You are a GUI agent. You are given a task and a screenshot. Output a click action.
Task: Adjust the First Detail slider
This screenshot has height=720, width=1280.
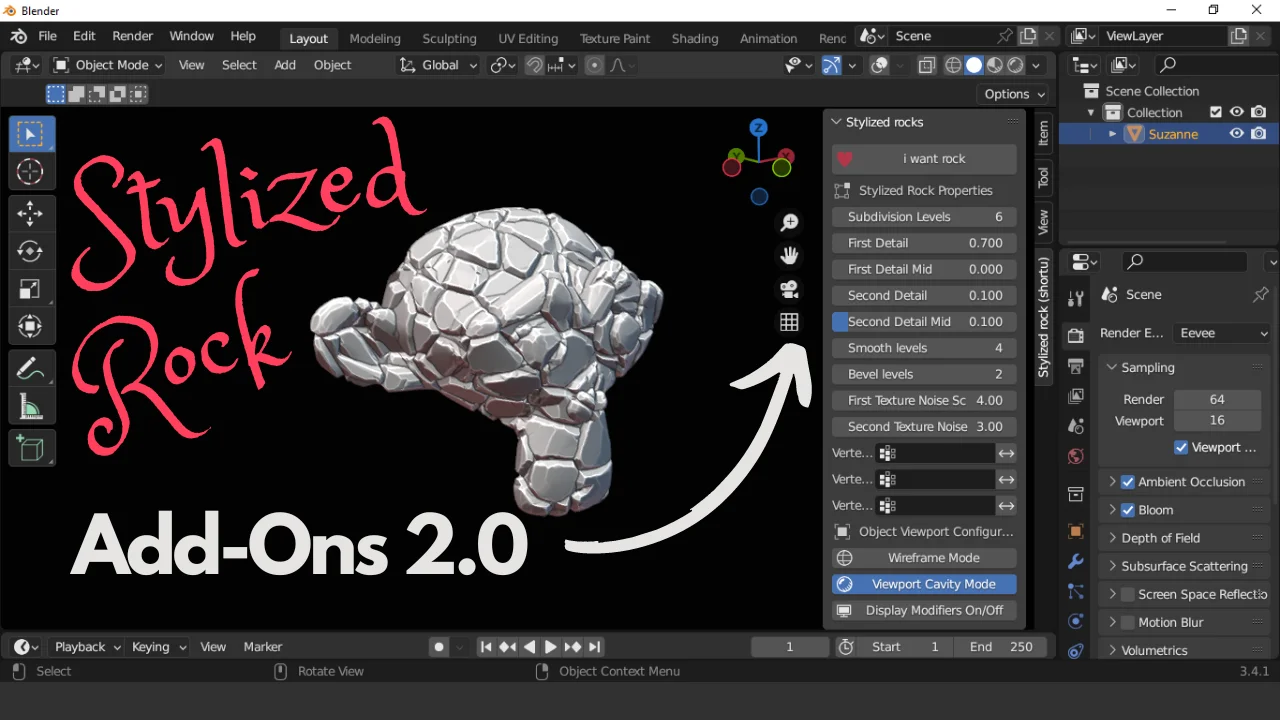point(924,243)
